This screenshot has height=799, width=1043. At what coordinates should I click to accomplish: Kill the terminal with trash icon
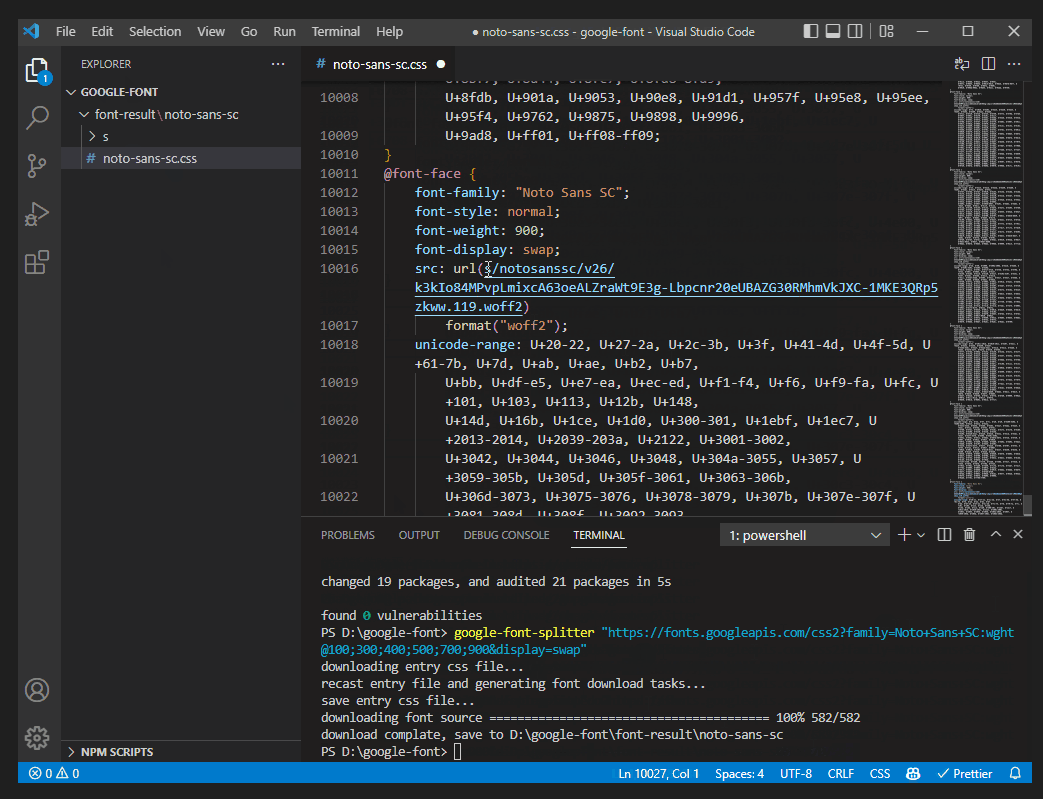(970, 535)
